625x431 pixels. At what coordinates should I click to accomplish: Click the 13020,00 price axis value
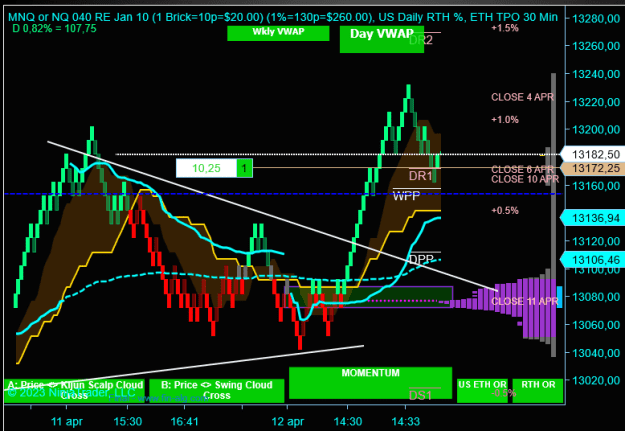(596, 380)
